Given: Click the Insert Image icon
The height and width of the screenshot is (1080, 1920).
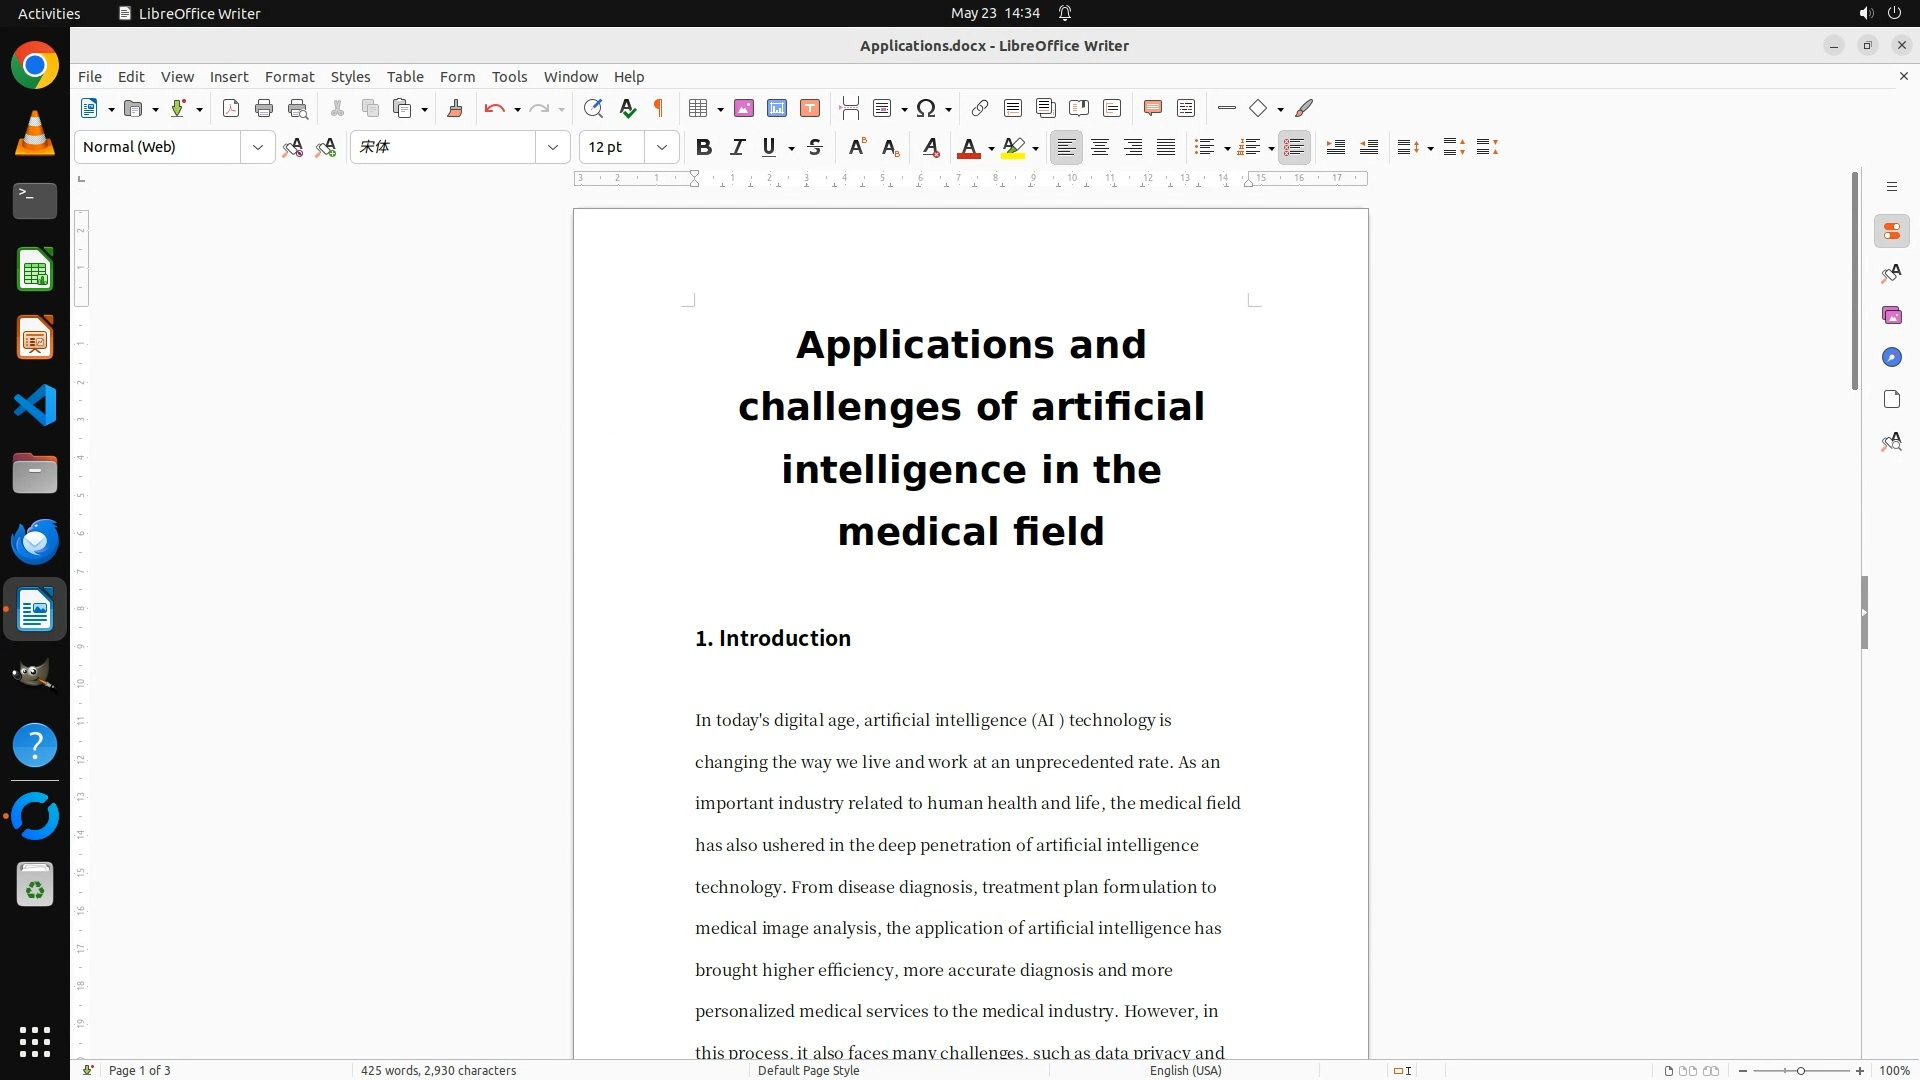Looking at the screenshot, I should (743, 109).
